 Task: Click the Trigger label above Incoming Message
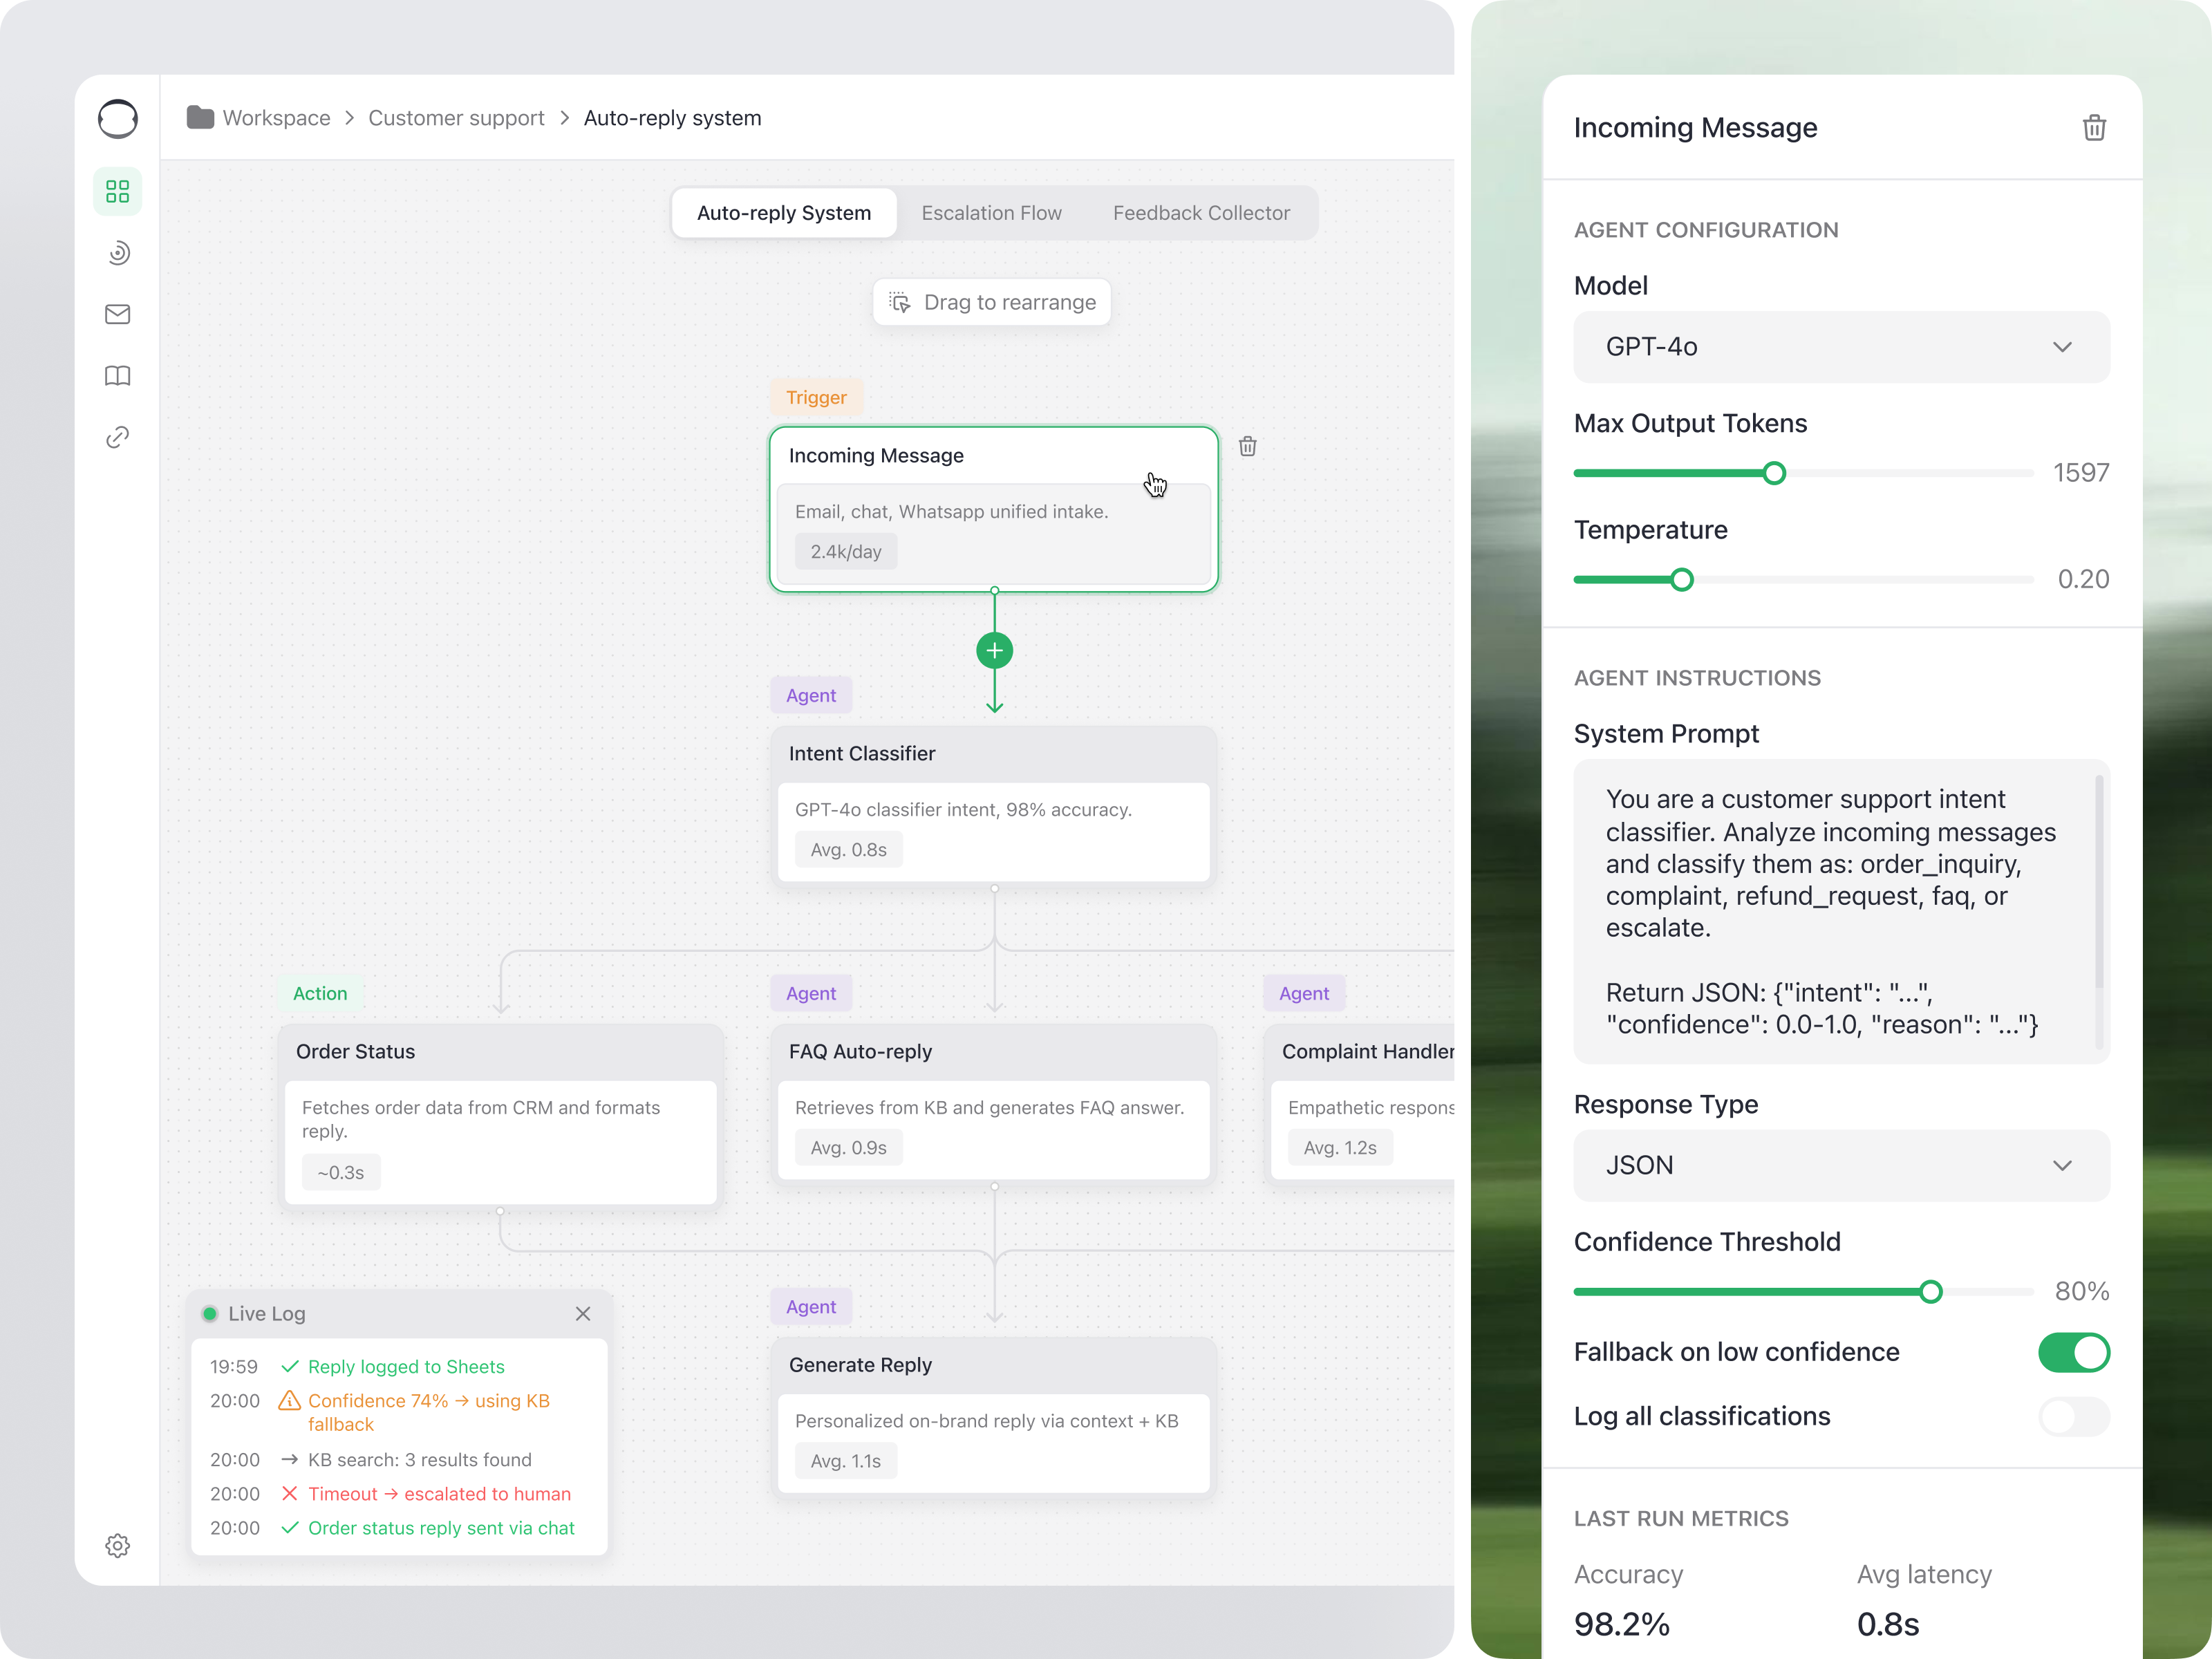pyautogui.click(x=816, y=397)
